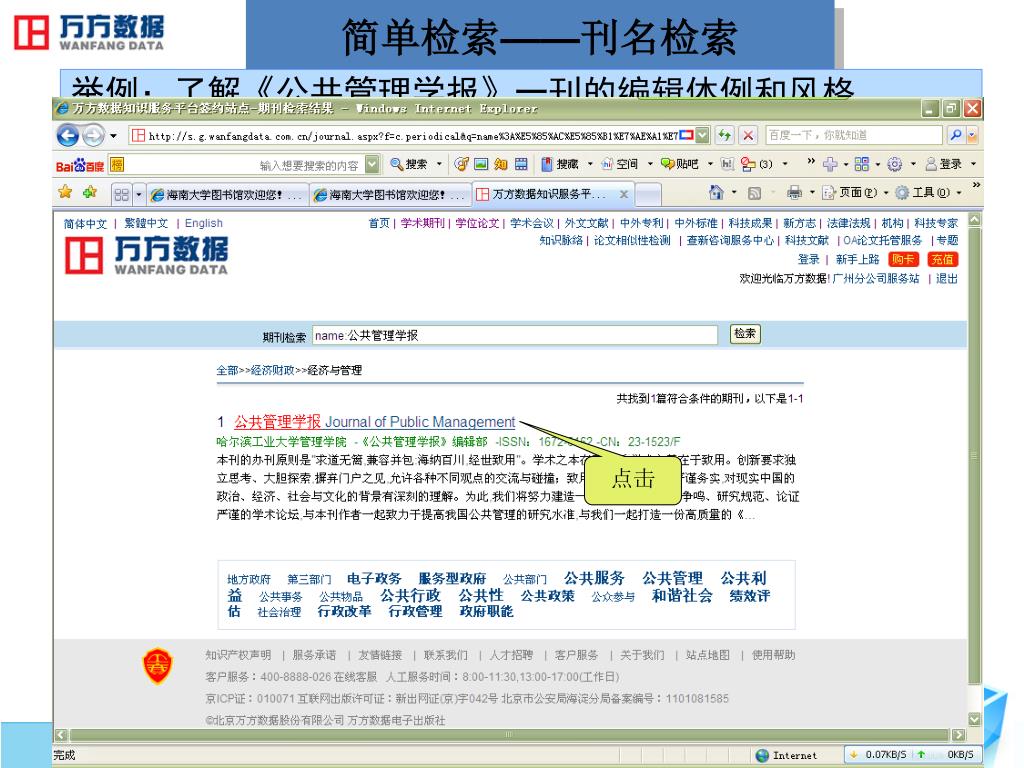This screenshot has height=768, width=1024.
Task: Open the tab list dropdown arrow
Action: 138,195
